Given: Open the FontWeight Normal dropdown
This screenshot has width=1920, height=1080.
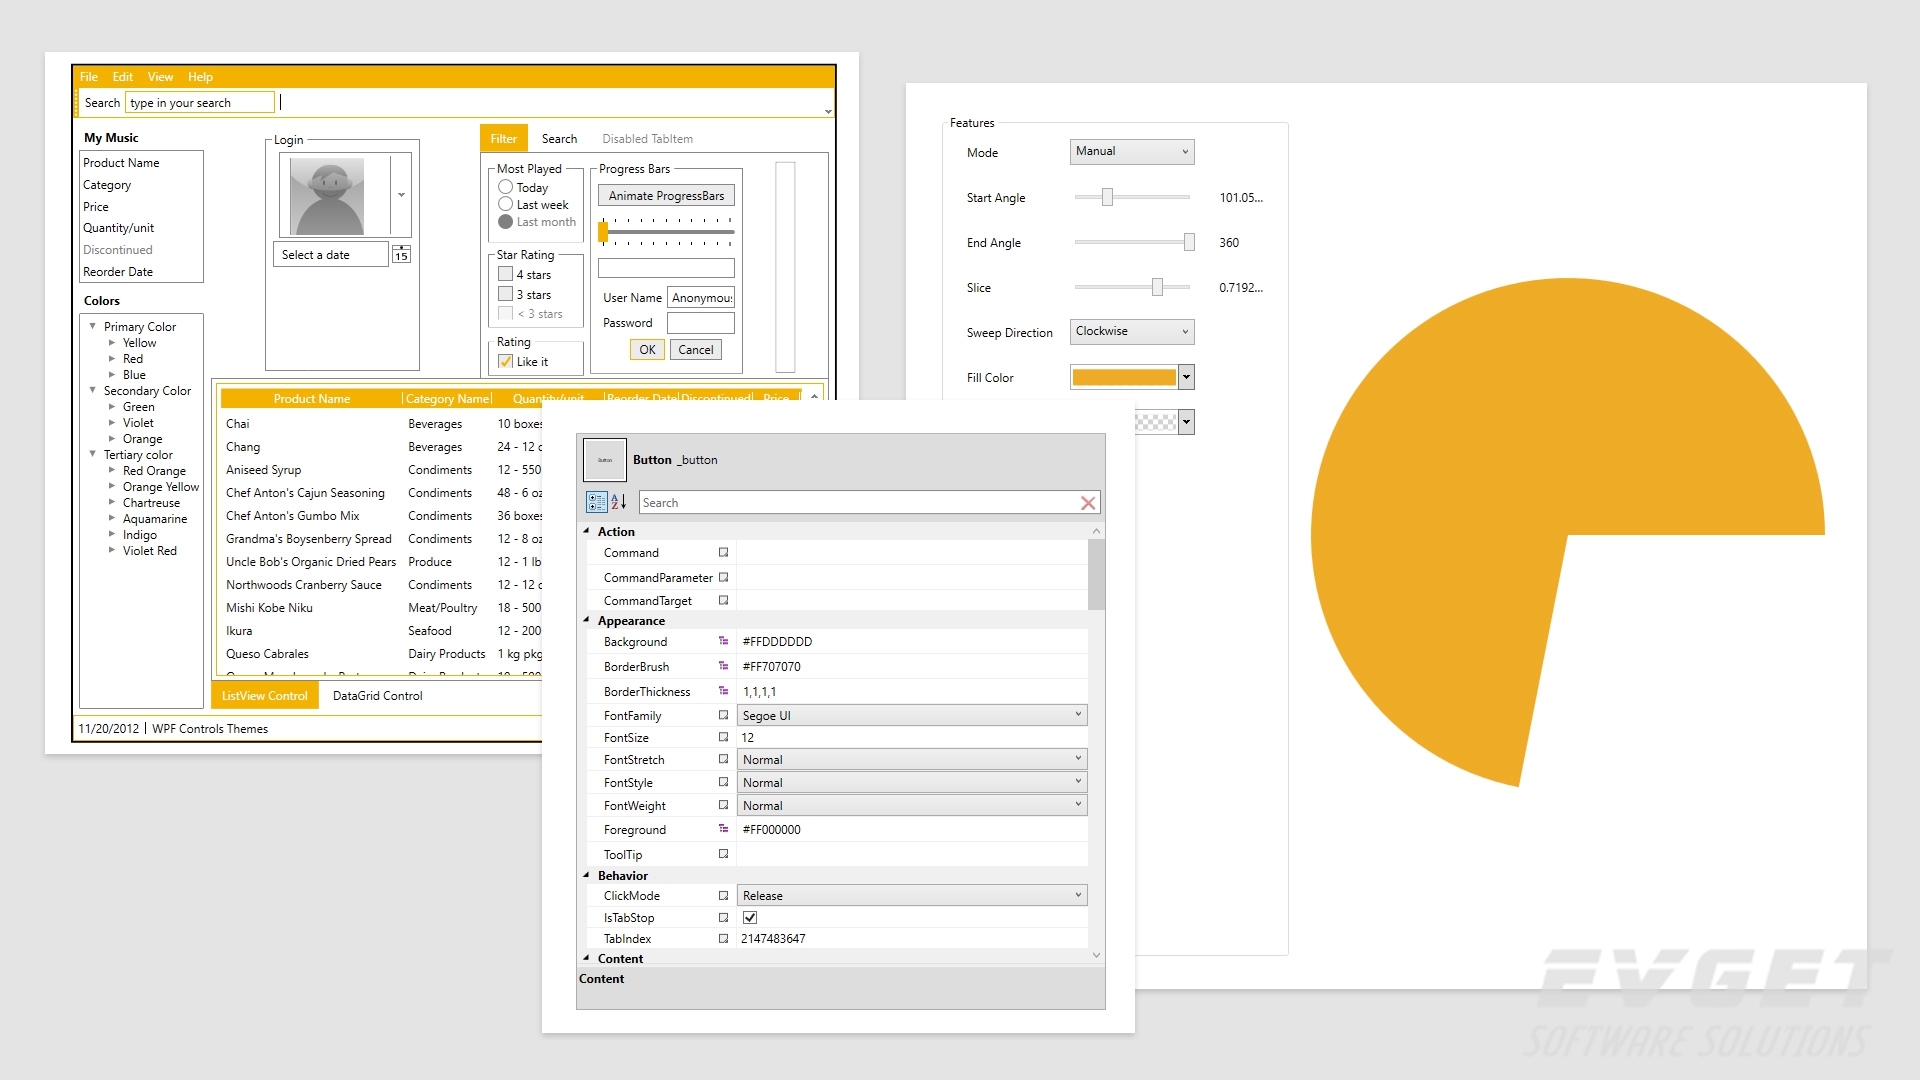Looking at the screenshot, I should click(x=912, y=805).
